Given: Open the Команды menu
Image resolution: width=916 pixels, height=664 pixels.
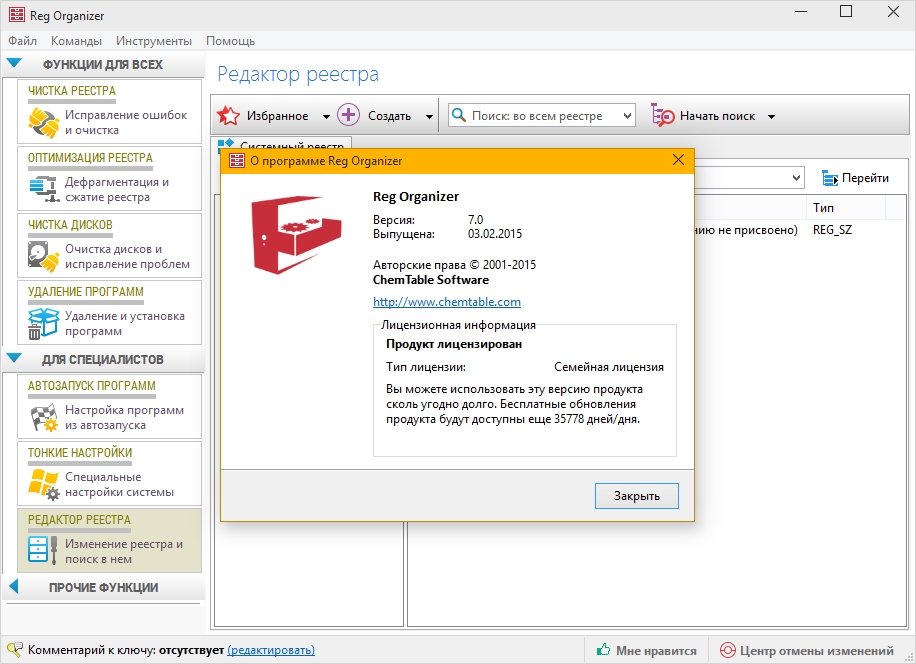Looking at the screenshot, I should 77,41.
